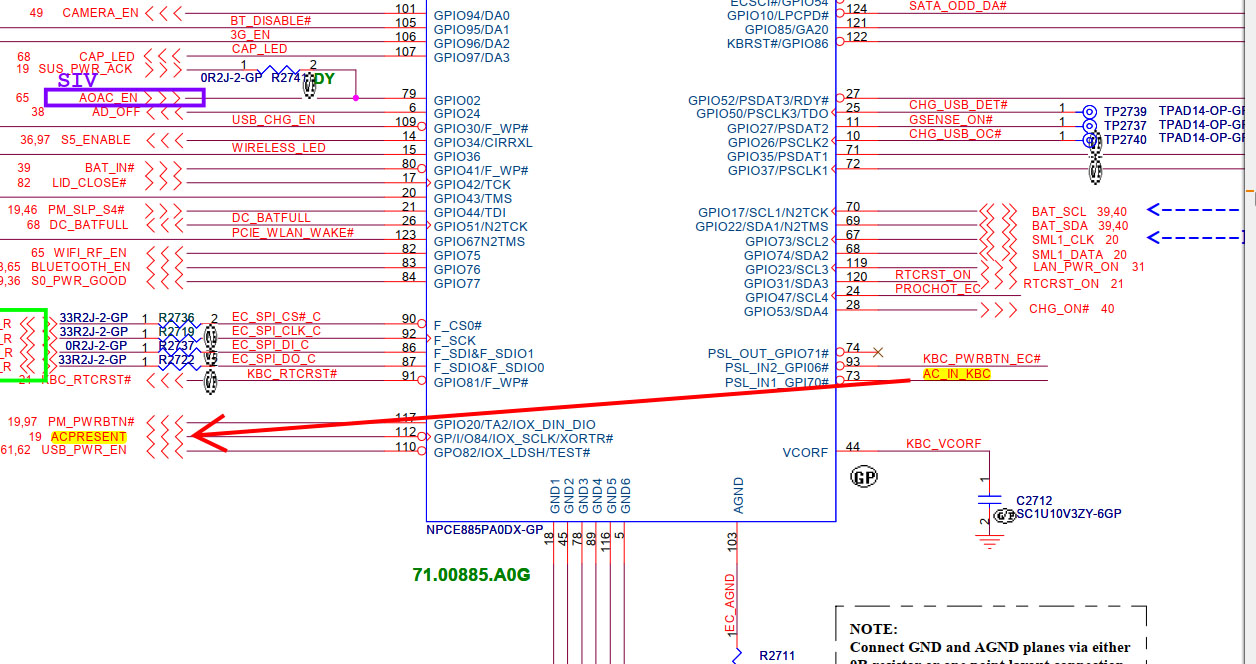Click the CAMERA_EN off-page signal
This screenshot has height=664, width=1256.
coord(101,13)
